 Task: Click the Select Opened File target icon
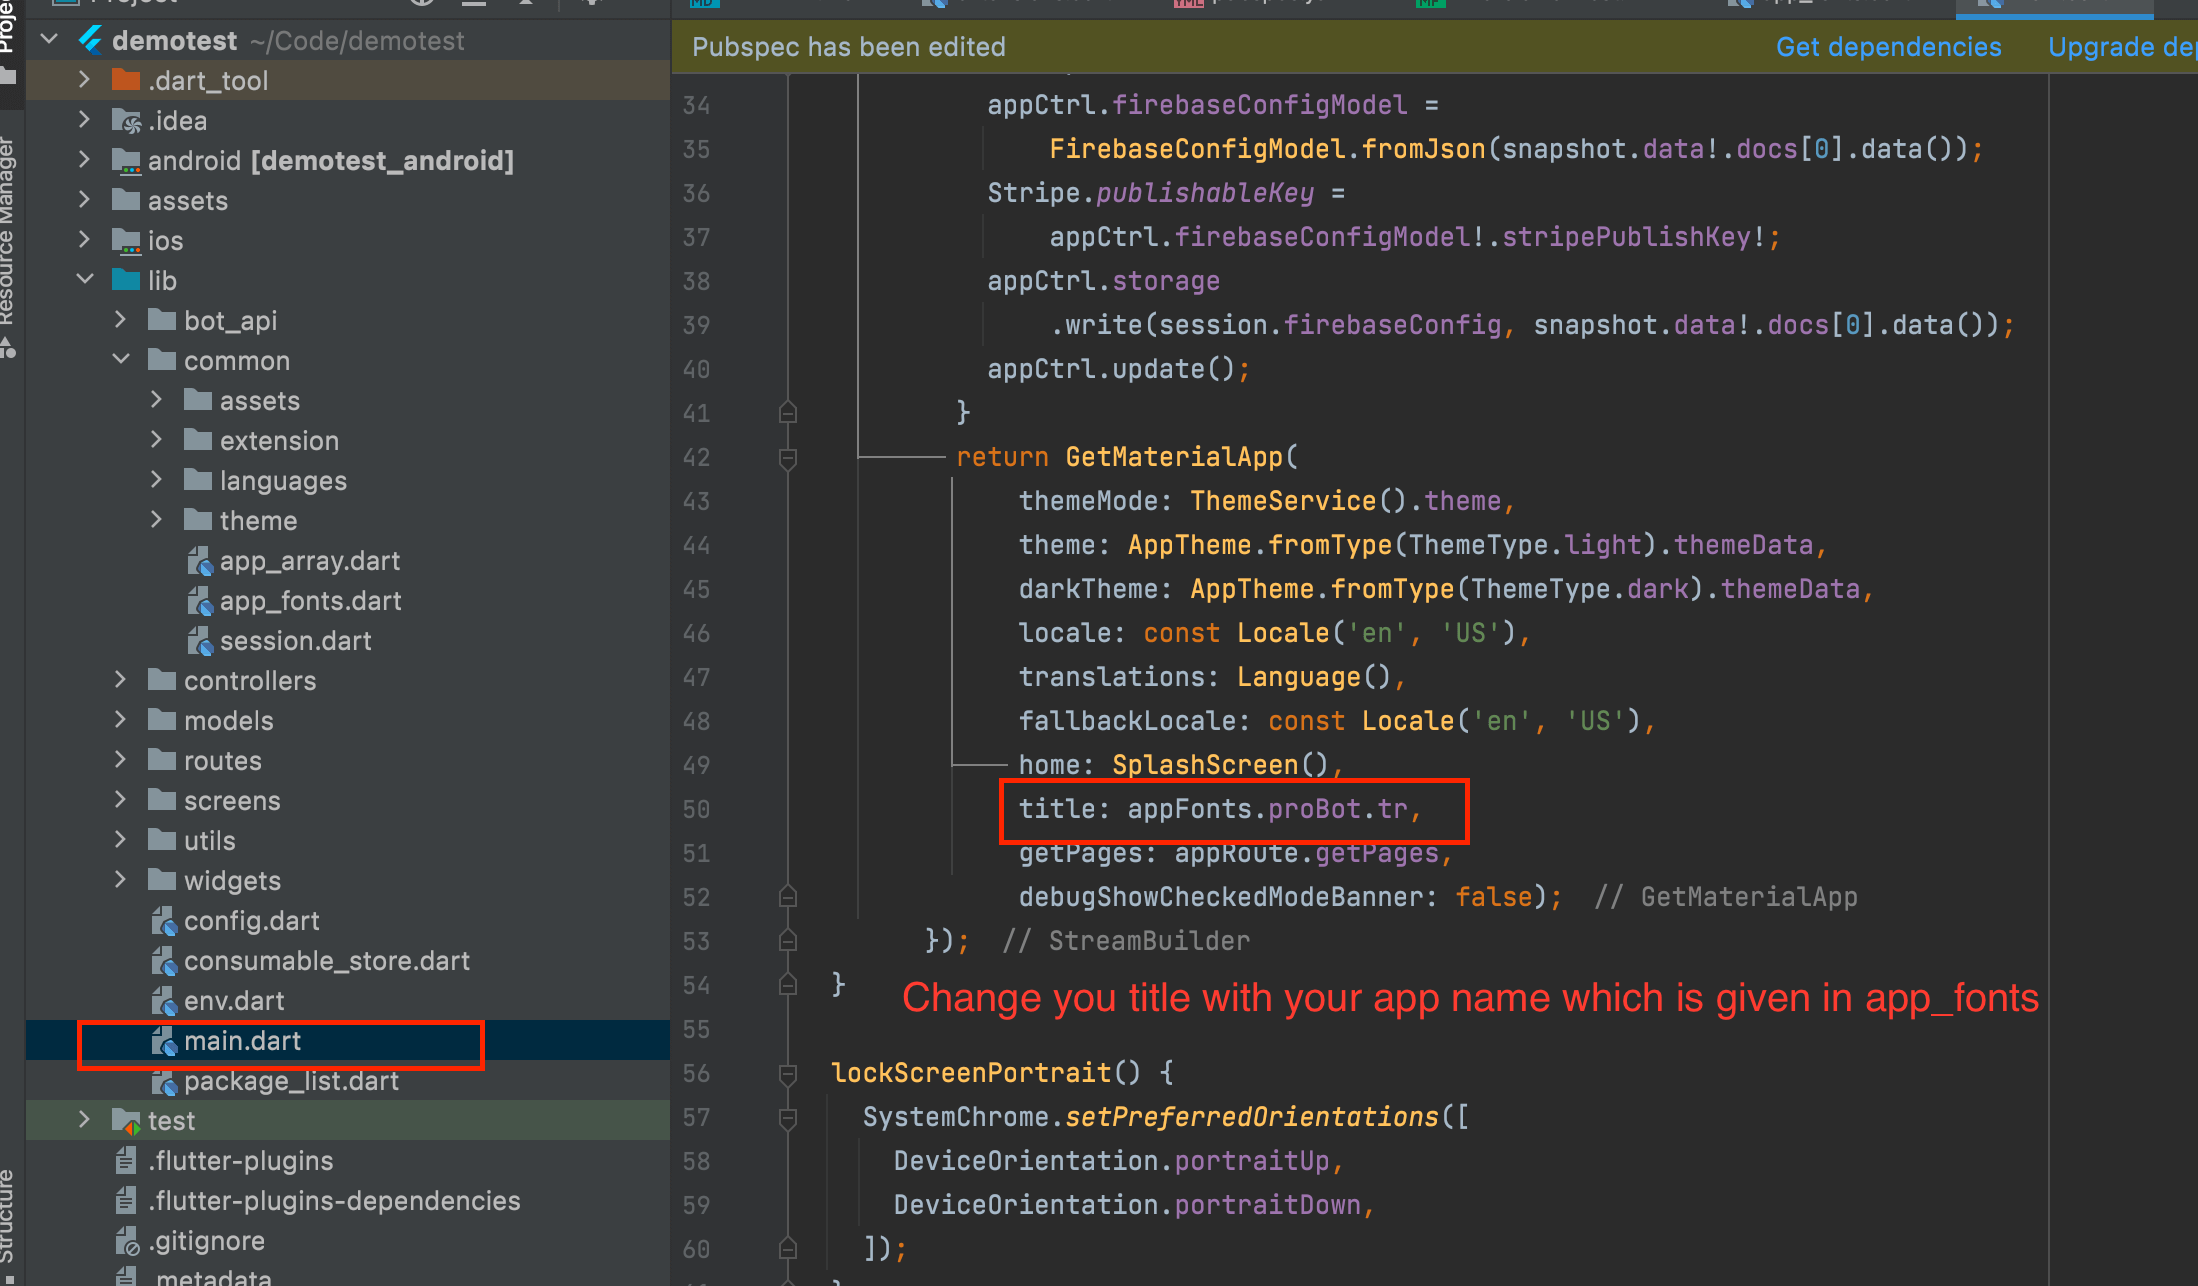pos(421,4)
